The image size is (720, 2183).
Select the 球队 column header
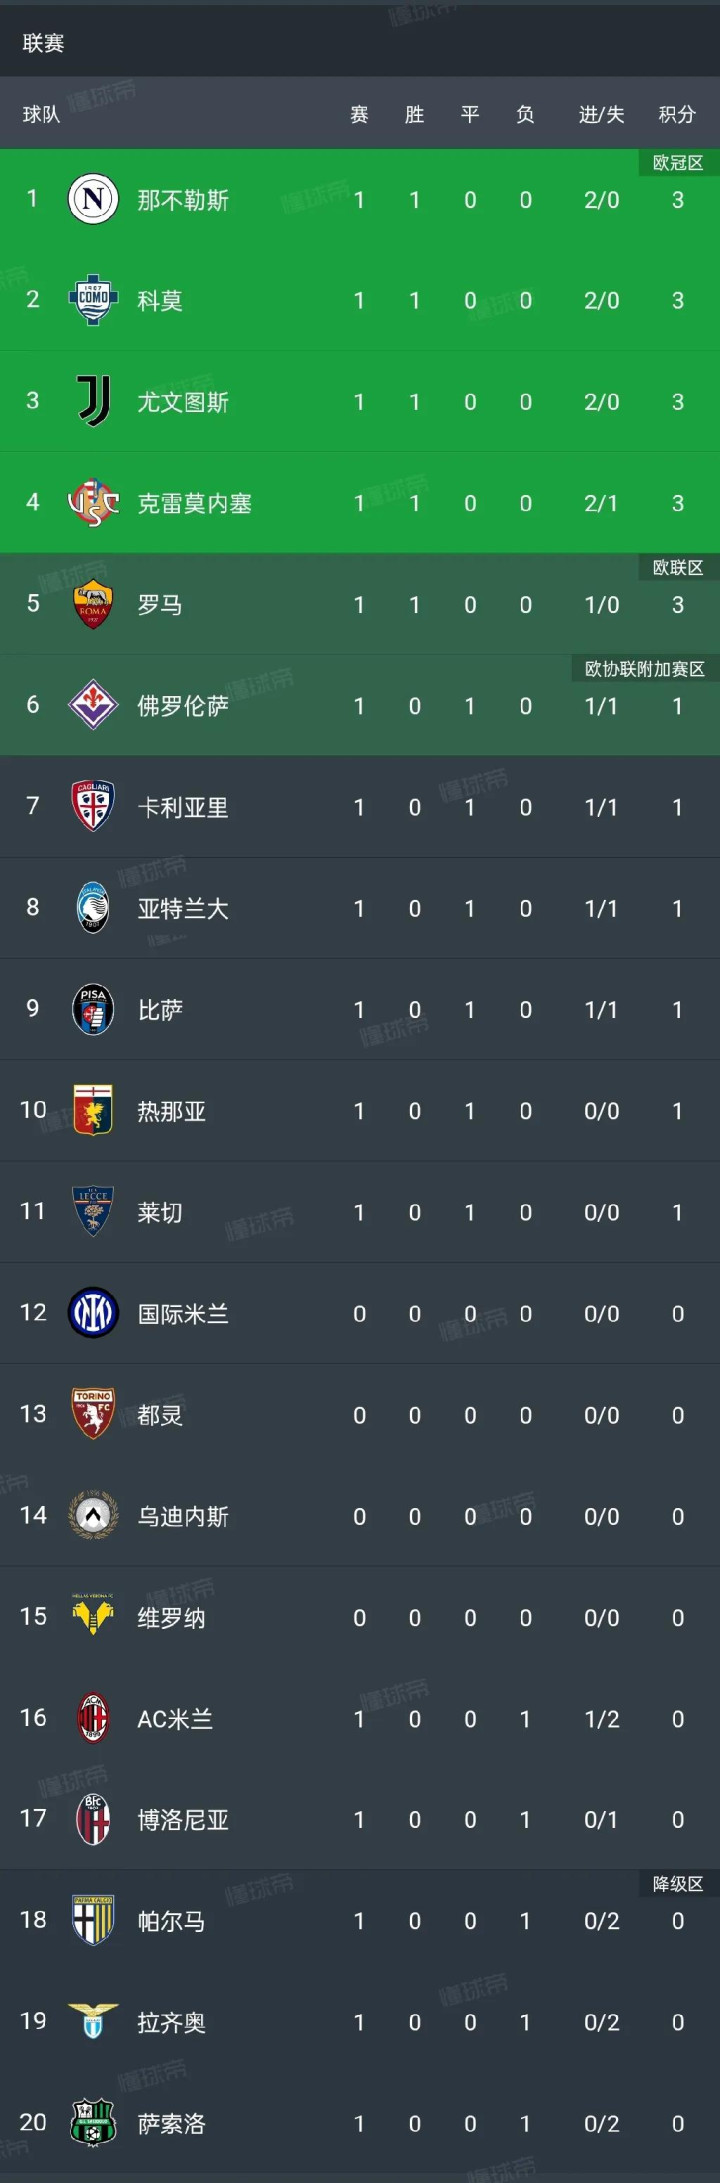click(41, 114)
